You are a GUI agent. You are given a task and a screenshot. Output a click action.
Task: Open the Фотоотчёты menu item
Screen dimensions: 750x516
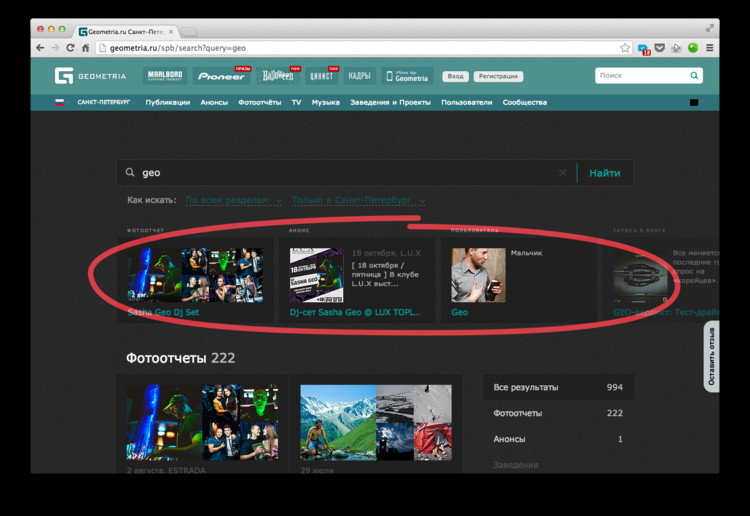(260, 102)
